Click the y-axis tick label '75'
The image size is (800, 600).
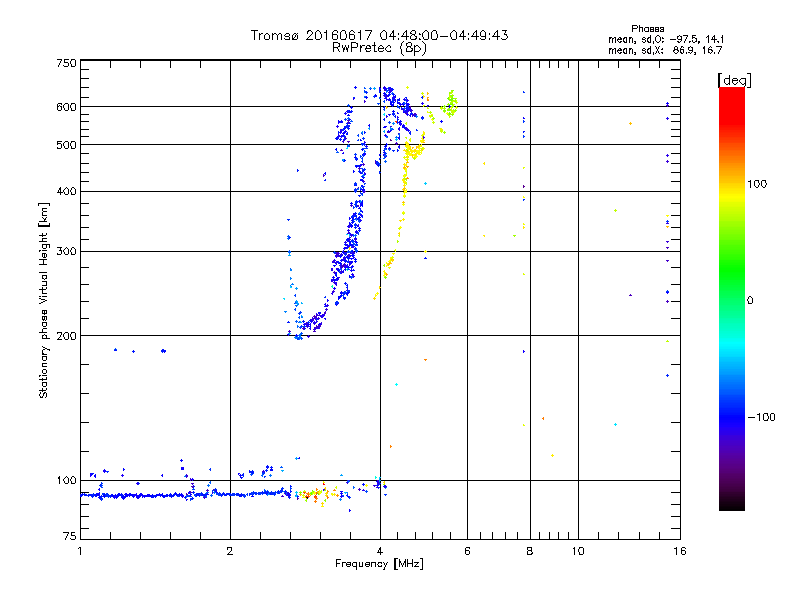pyautogui.click(x=70, y=536)
